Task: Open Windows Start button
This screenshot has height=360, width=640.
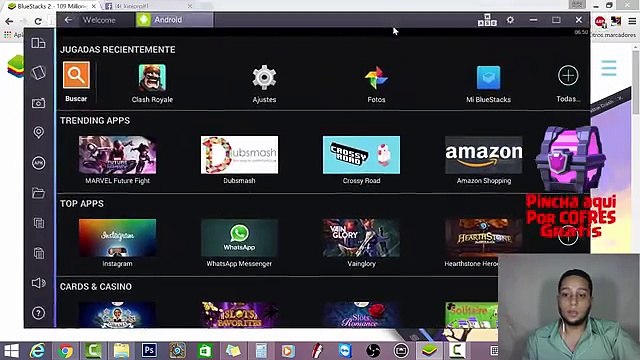Action: pos(11,351)
